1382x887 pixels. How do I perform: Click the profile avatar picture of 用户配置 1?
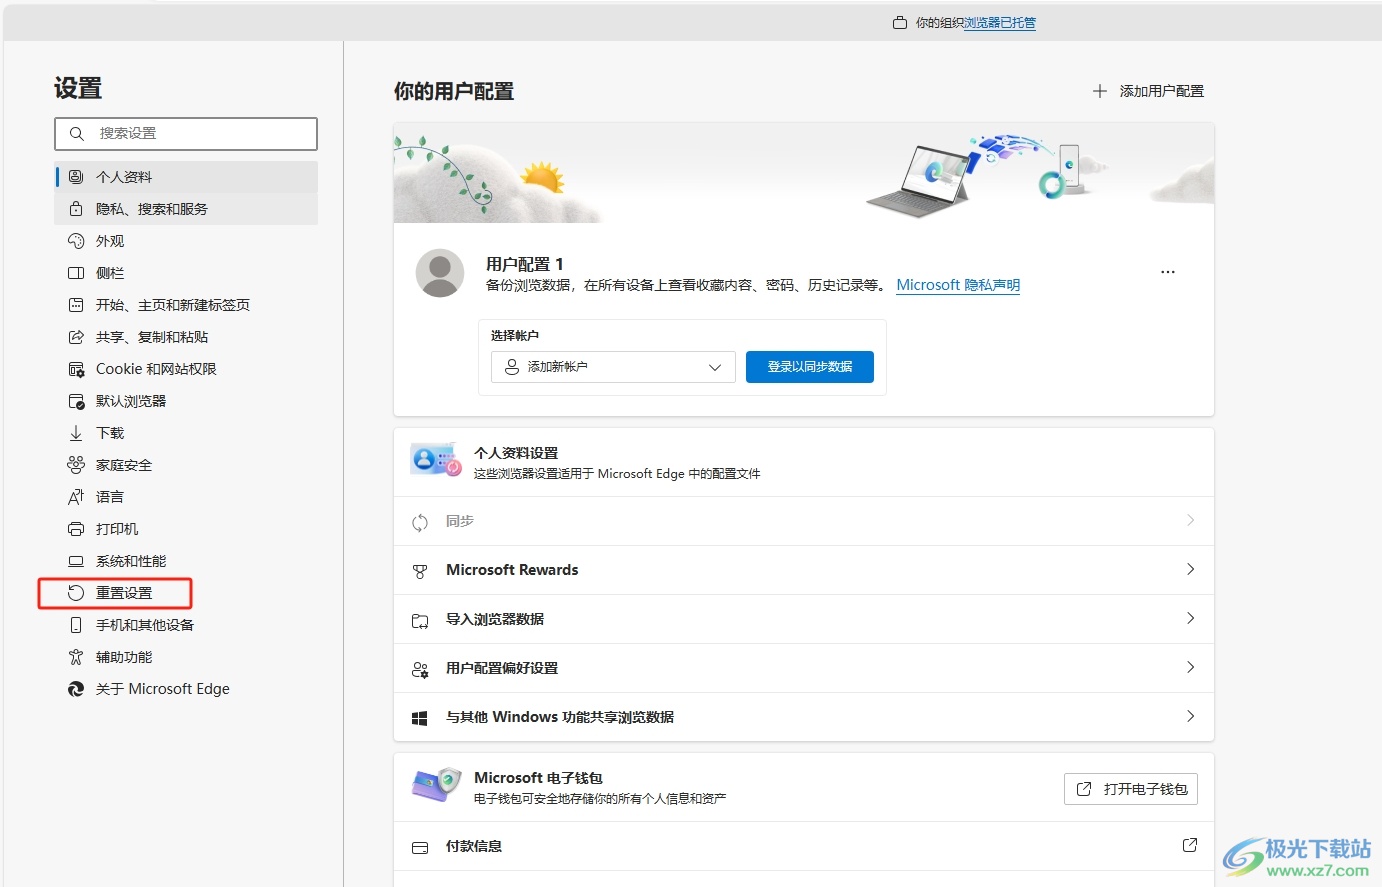(x=440, y=273)
